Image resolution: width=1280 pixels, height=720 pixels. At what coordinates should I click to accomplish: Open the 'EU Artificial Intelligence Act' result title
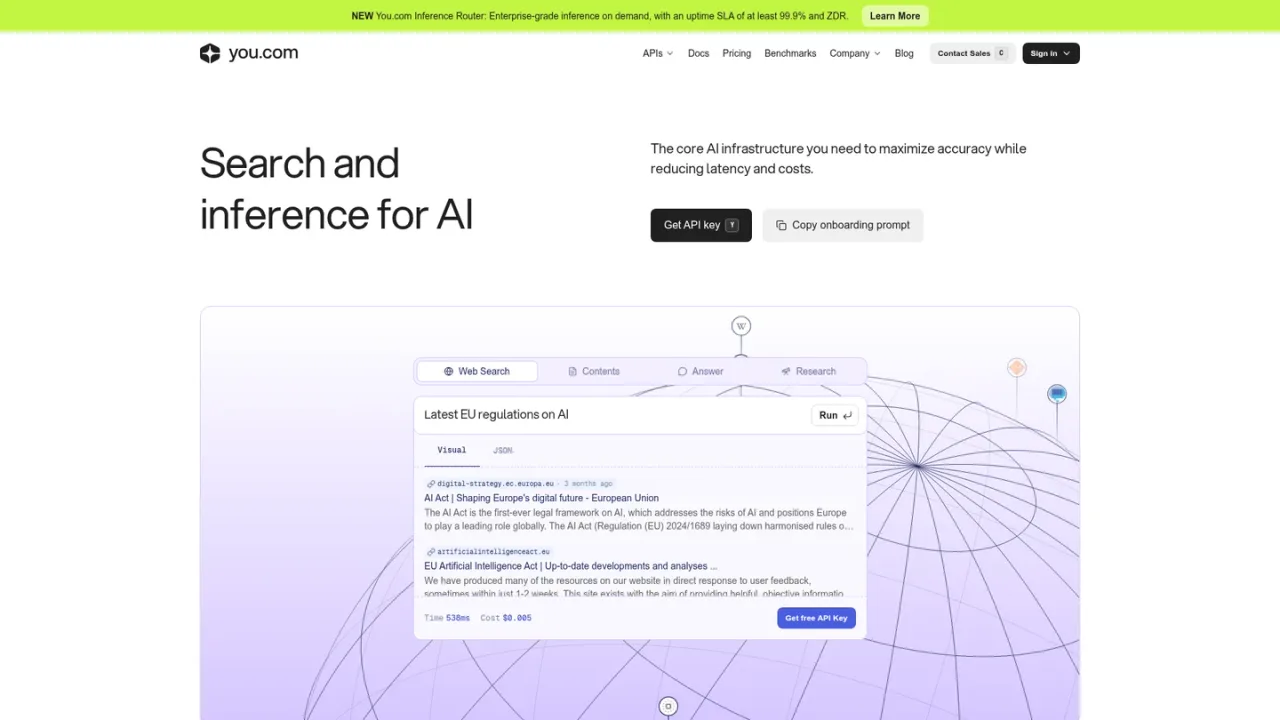570,566
